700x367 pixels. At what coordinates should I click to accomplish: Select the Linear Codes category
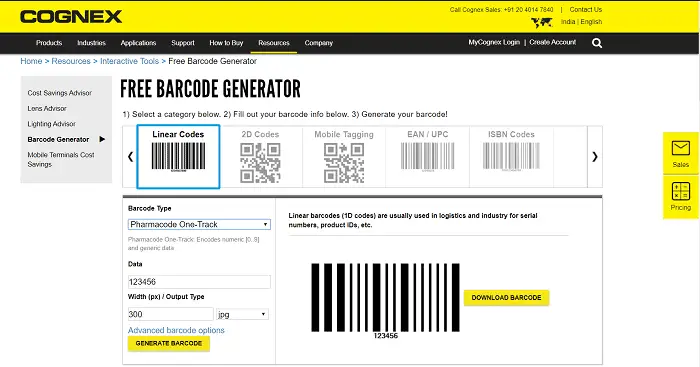(178, 156)
